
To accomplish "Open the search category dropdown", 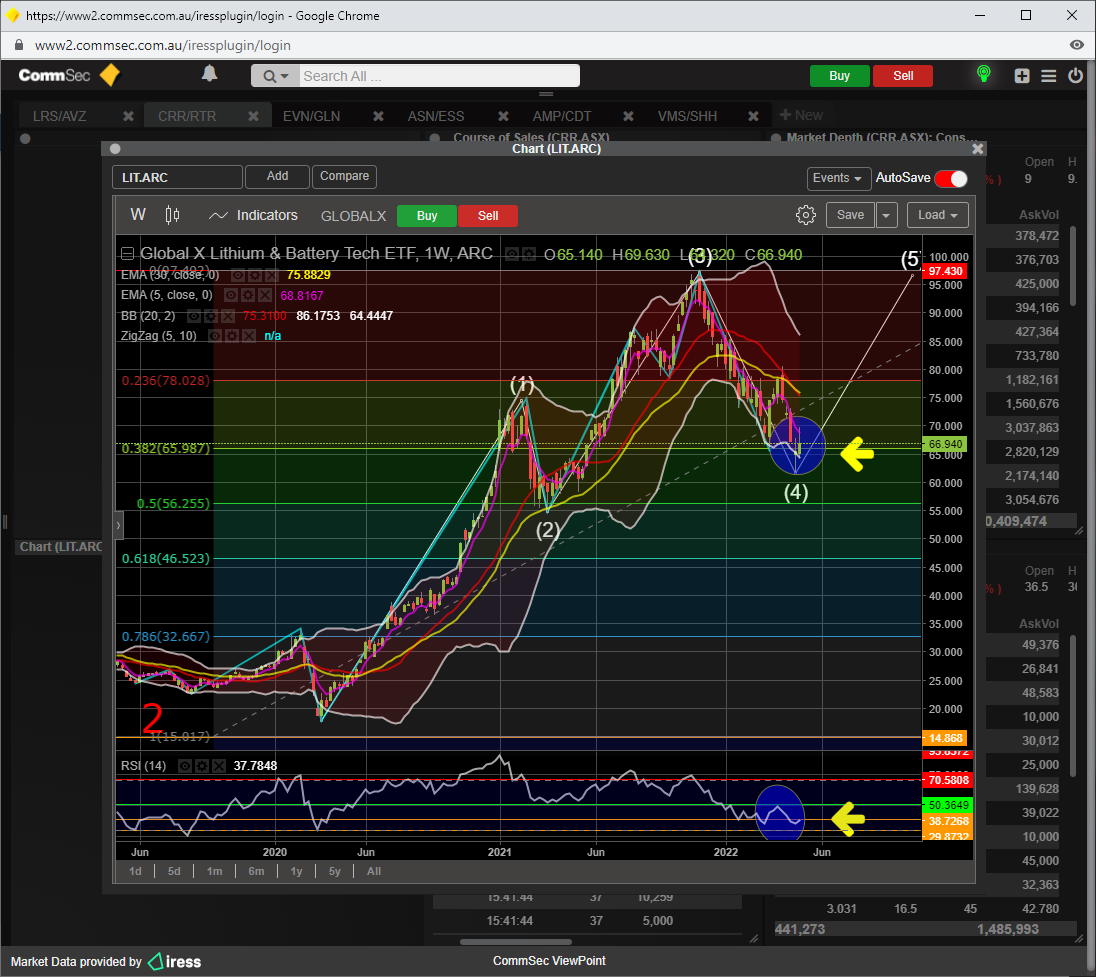I will (x=276, y=76).
